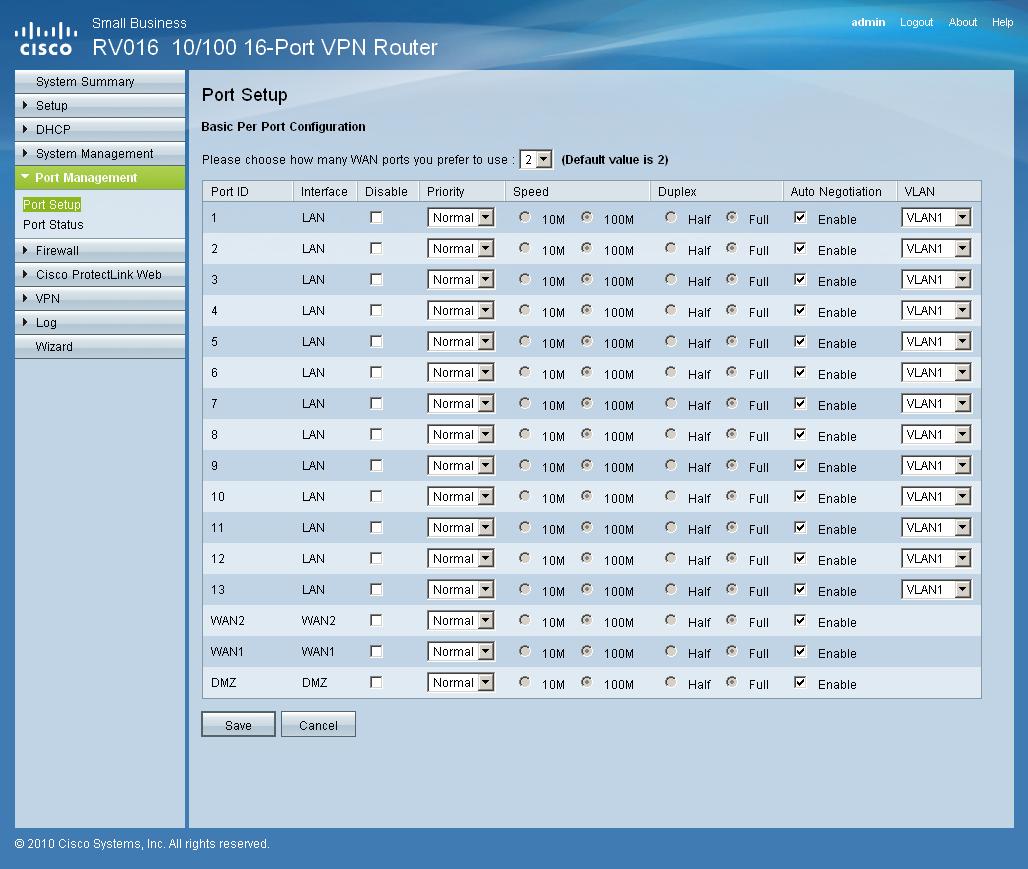This screenshot has height=869, width=1028.
Task: Check Disable for port 3
Action: click(376, 279)
